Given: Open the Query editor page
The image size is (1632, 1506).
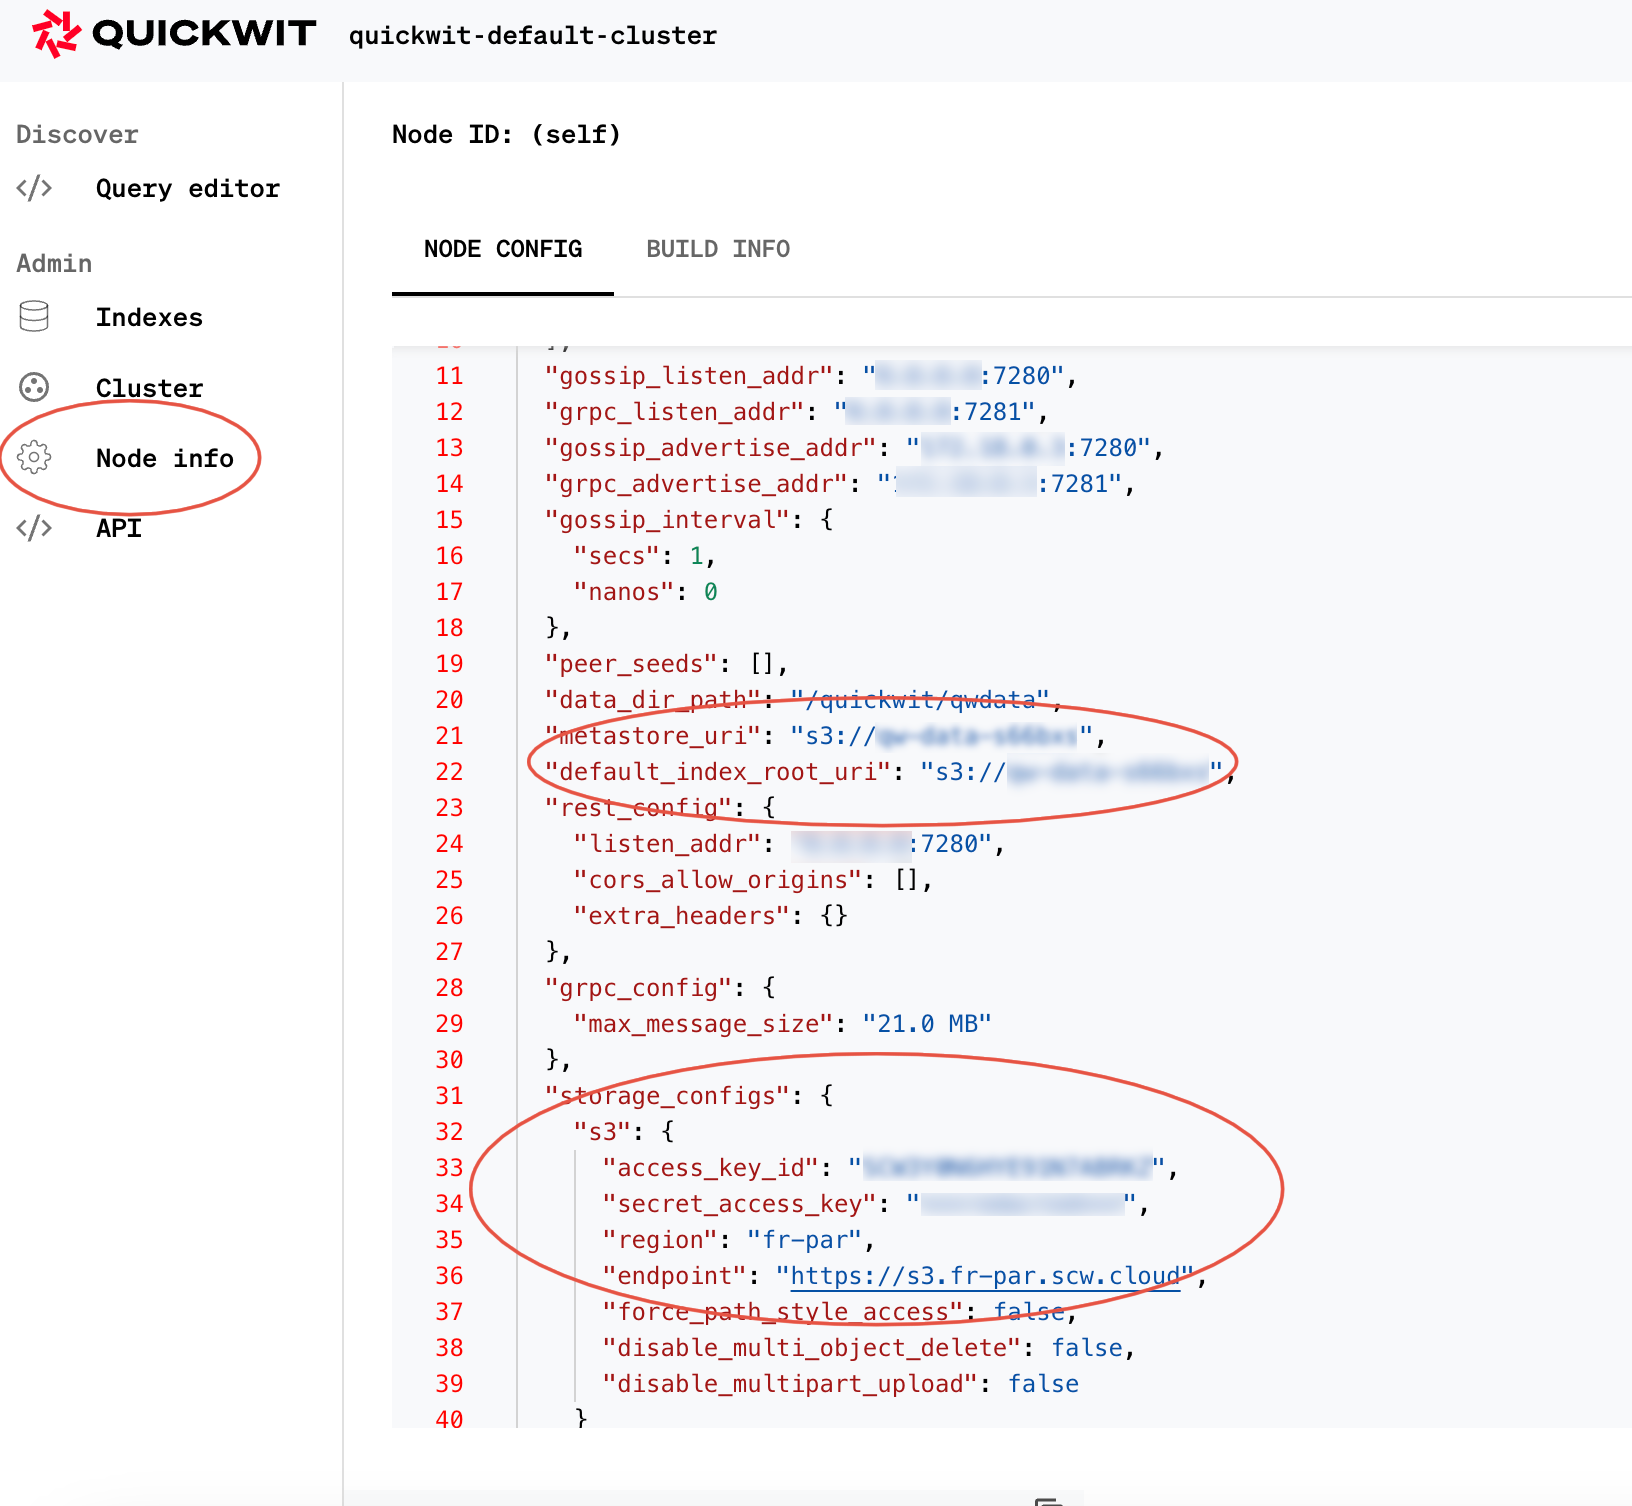Looking at the screenshot, I should tap(187, 188).
